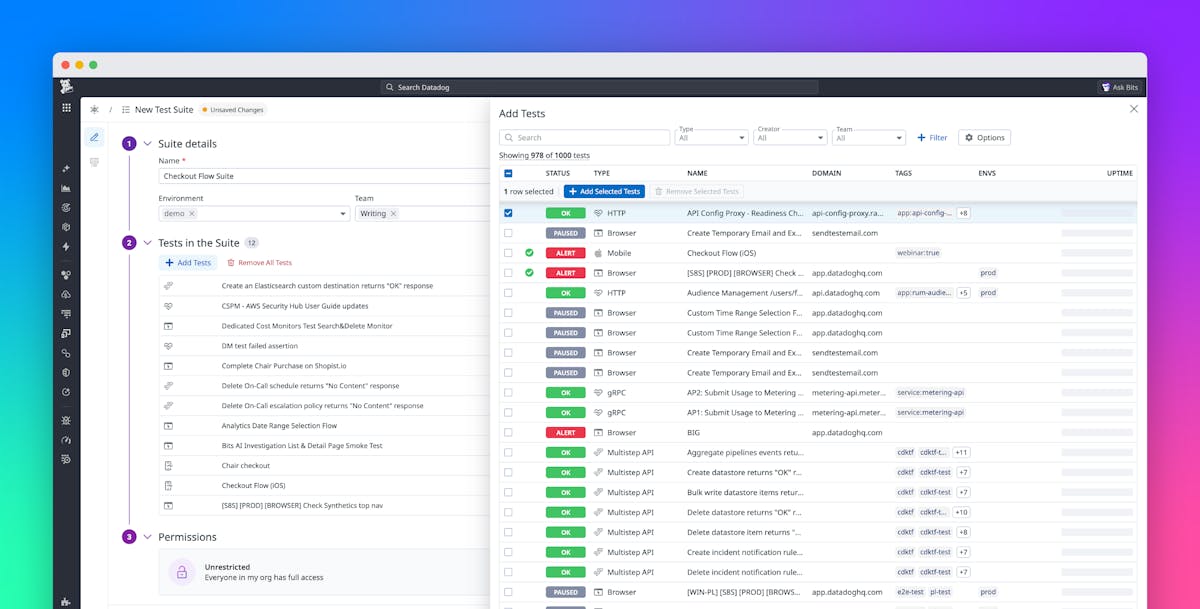Viewport: 1200px width, 609px height.
Task: Check the checkbox for the Checkout Flow (iOS) test
Action: 506,252
